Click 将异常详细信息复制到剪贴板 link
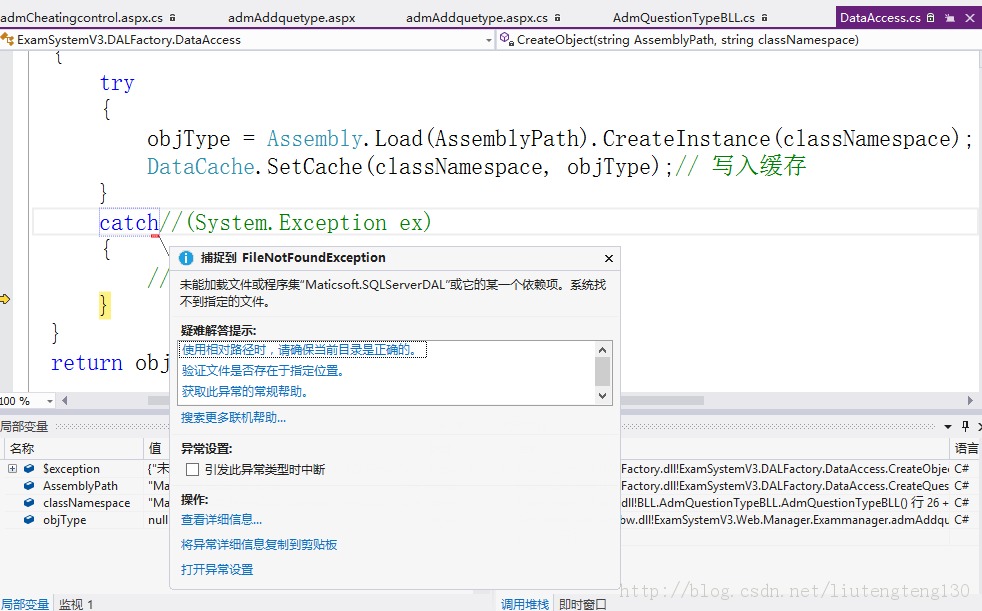982x611 pixels. (x=259, y=545)
